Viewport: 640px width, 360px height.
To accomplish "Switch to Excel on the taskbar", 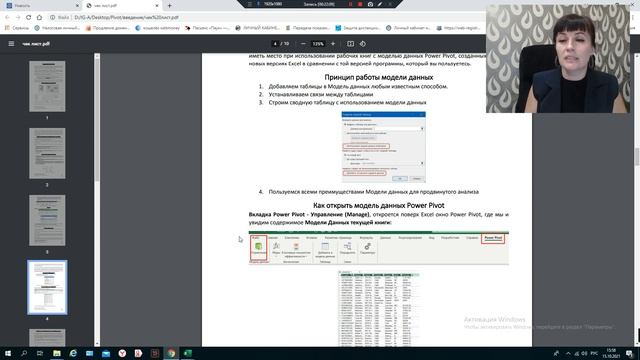I will [x=187, y=353].
